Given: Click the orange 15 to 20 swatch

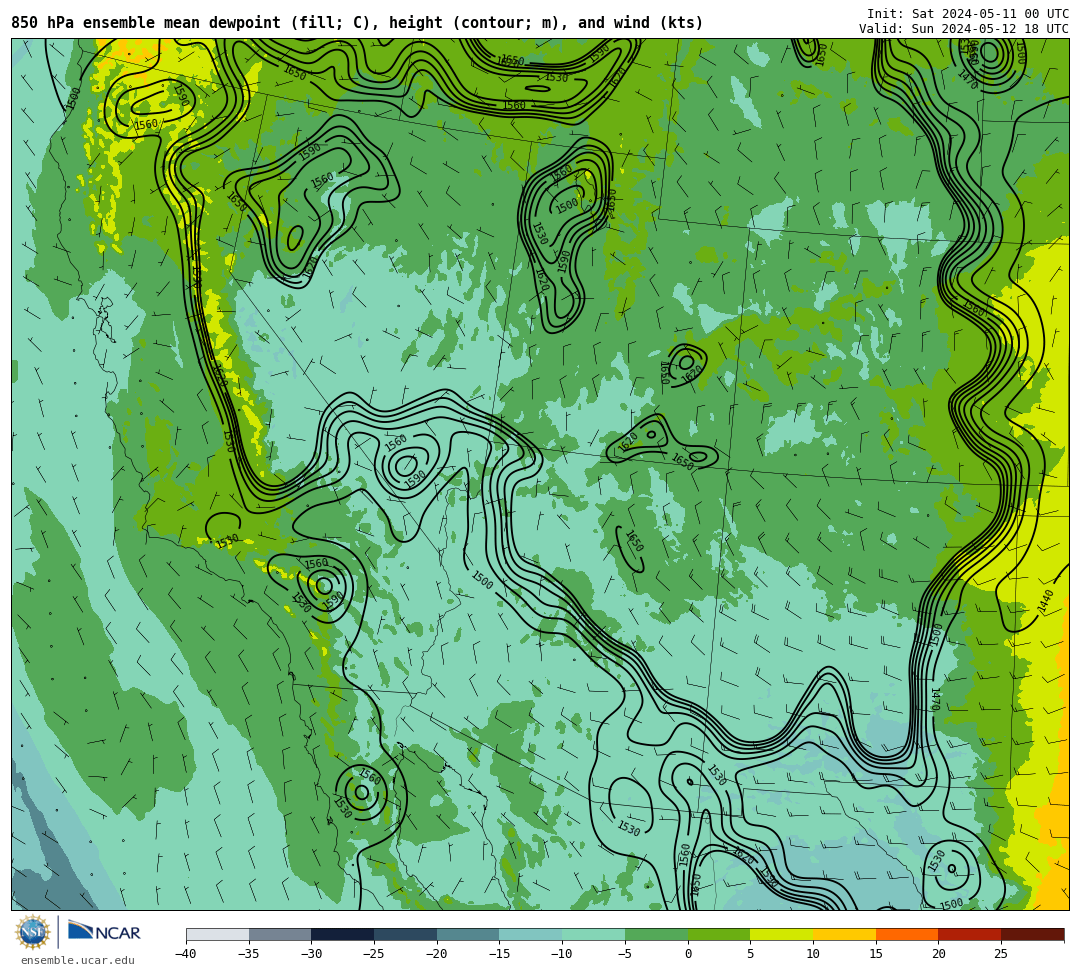Looking at the screenshot, I should tap(907, 934).
